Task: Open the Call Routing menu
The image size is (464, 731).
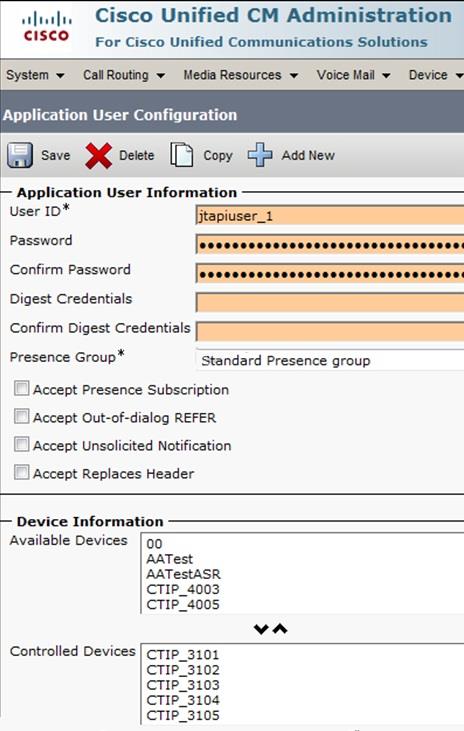Action: 124,75
